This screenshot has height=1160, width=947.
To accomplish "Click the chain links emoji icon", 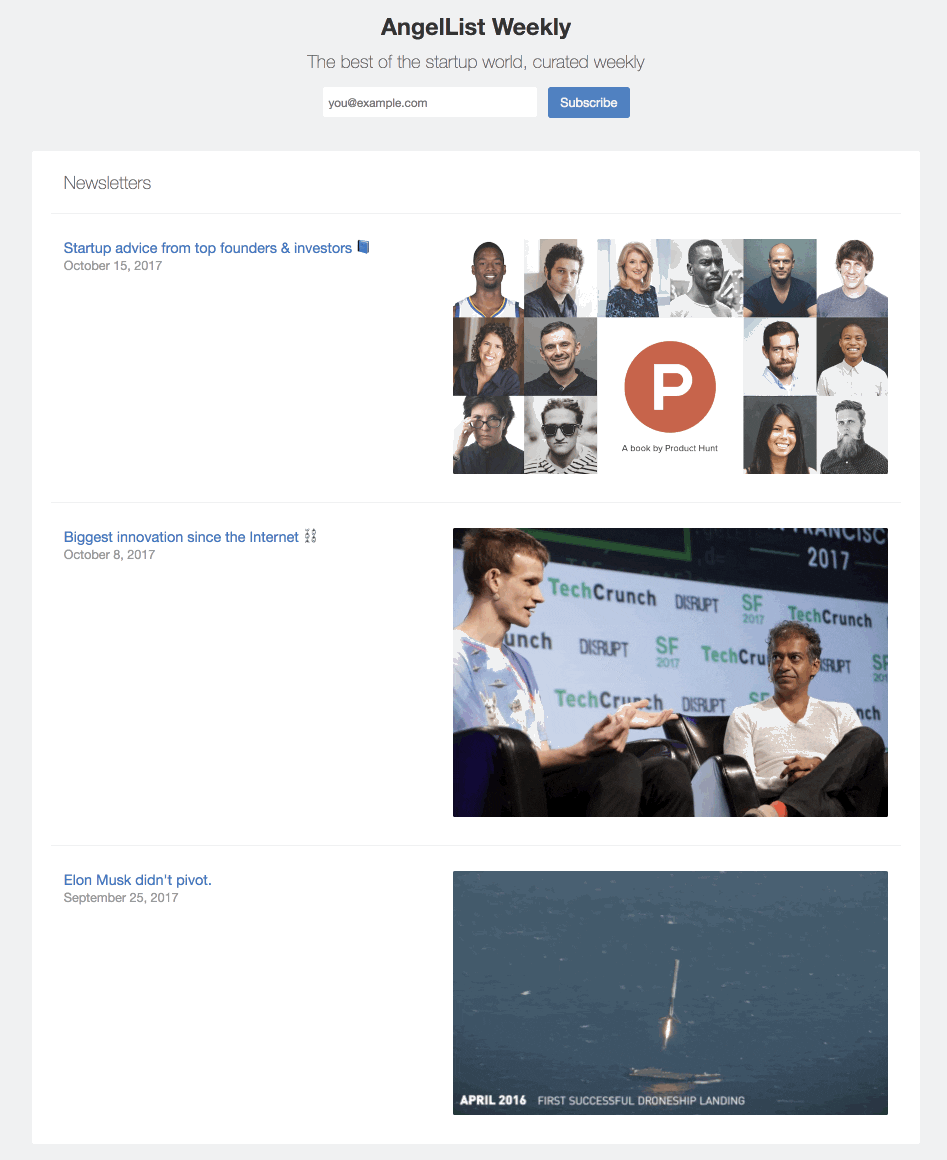I will 311,536.
